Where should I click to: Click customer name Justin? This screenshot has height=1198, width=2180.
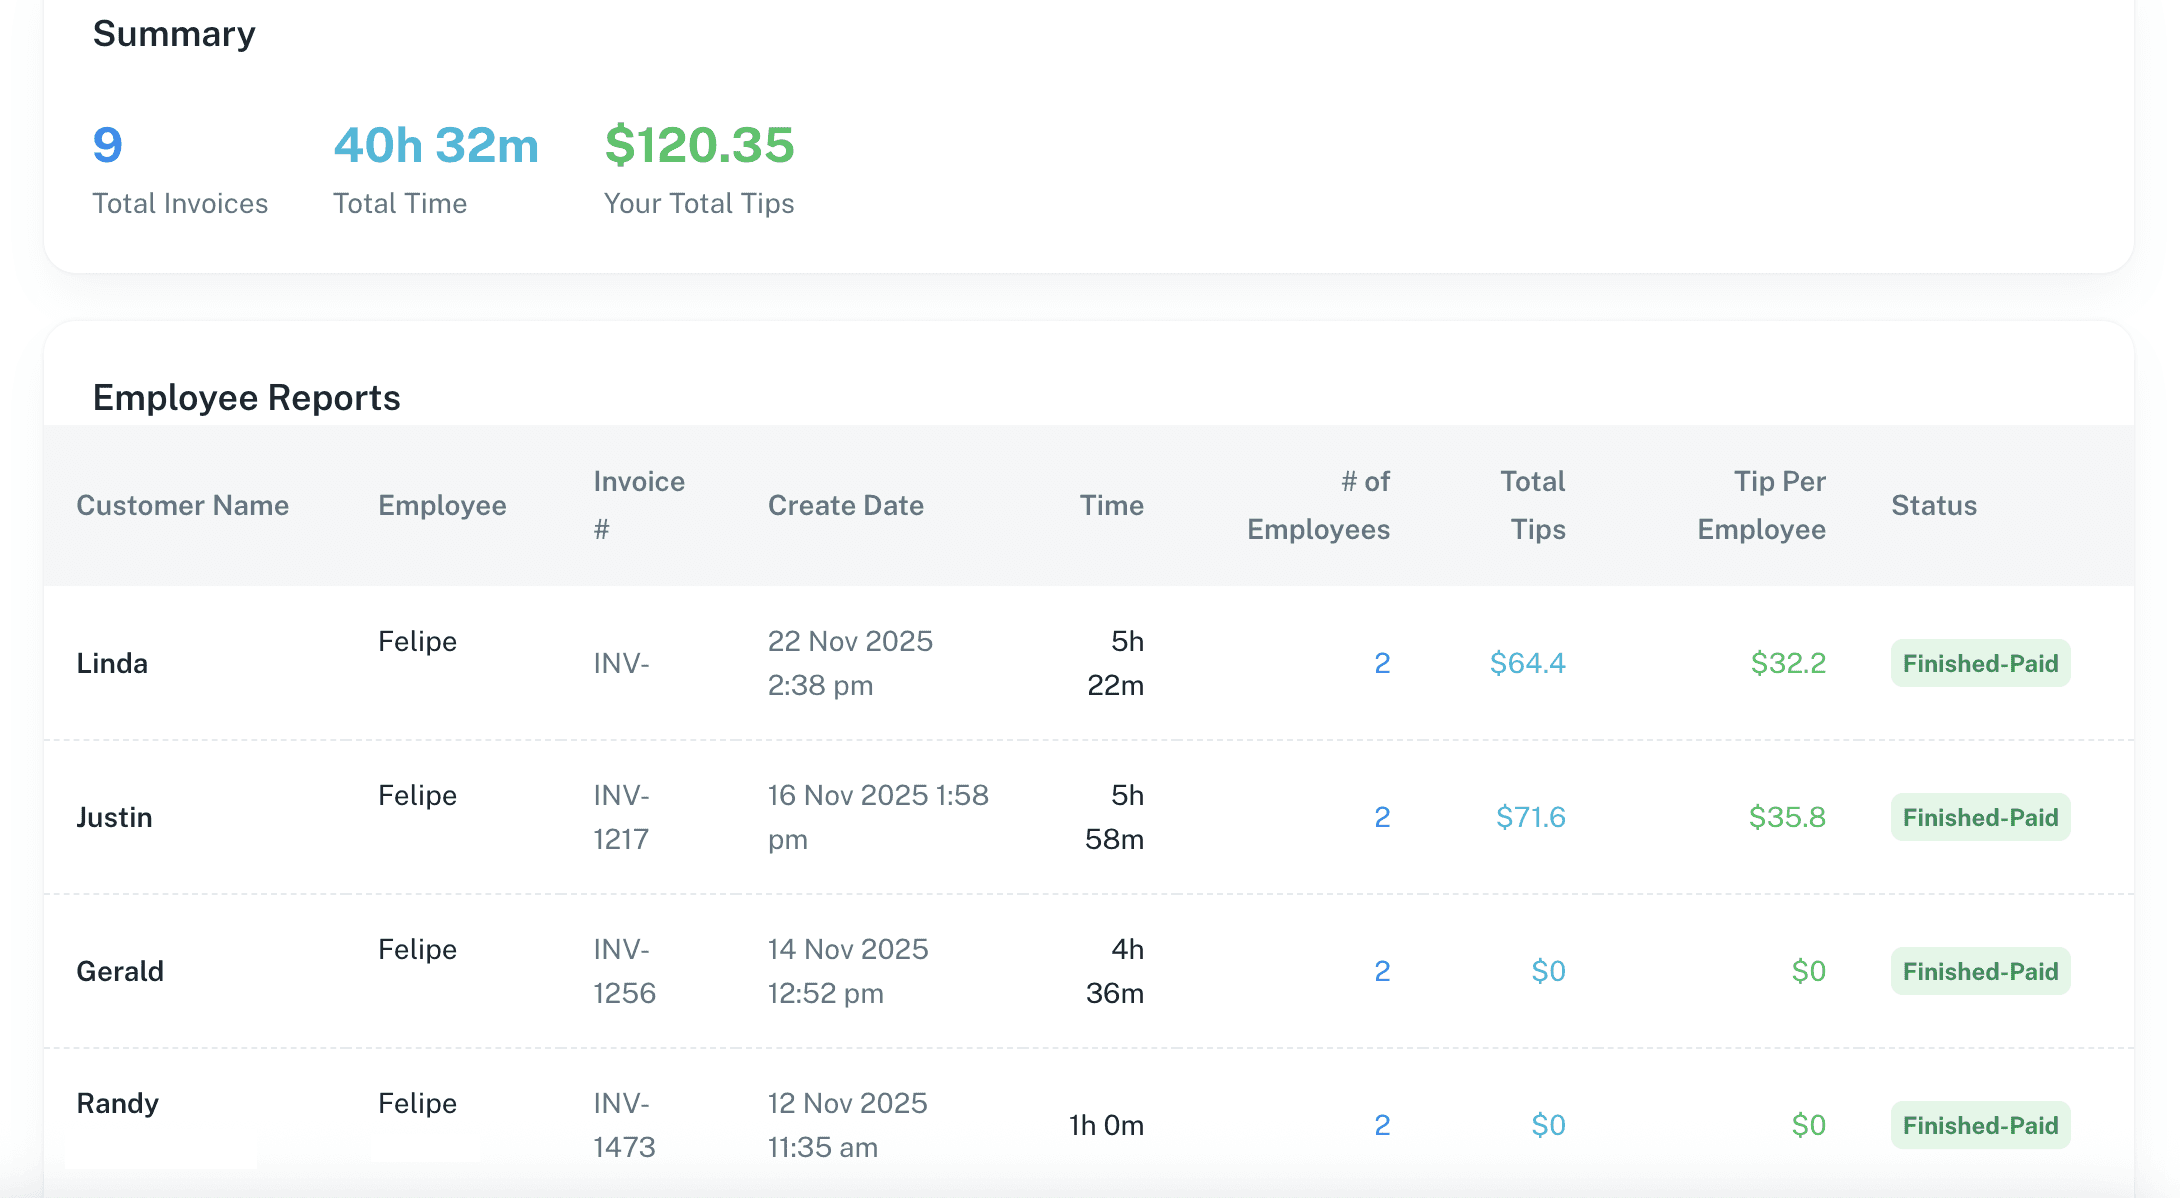[x=115, y=817]
